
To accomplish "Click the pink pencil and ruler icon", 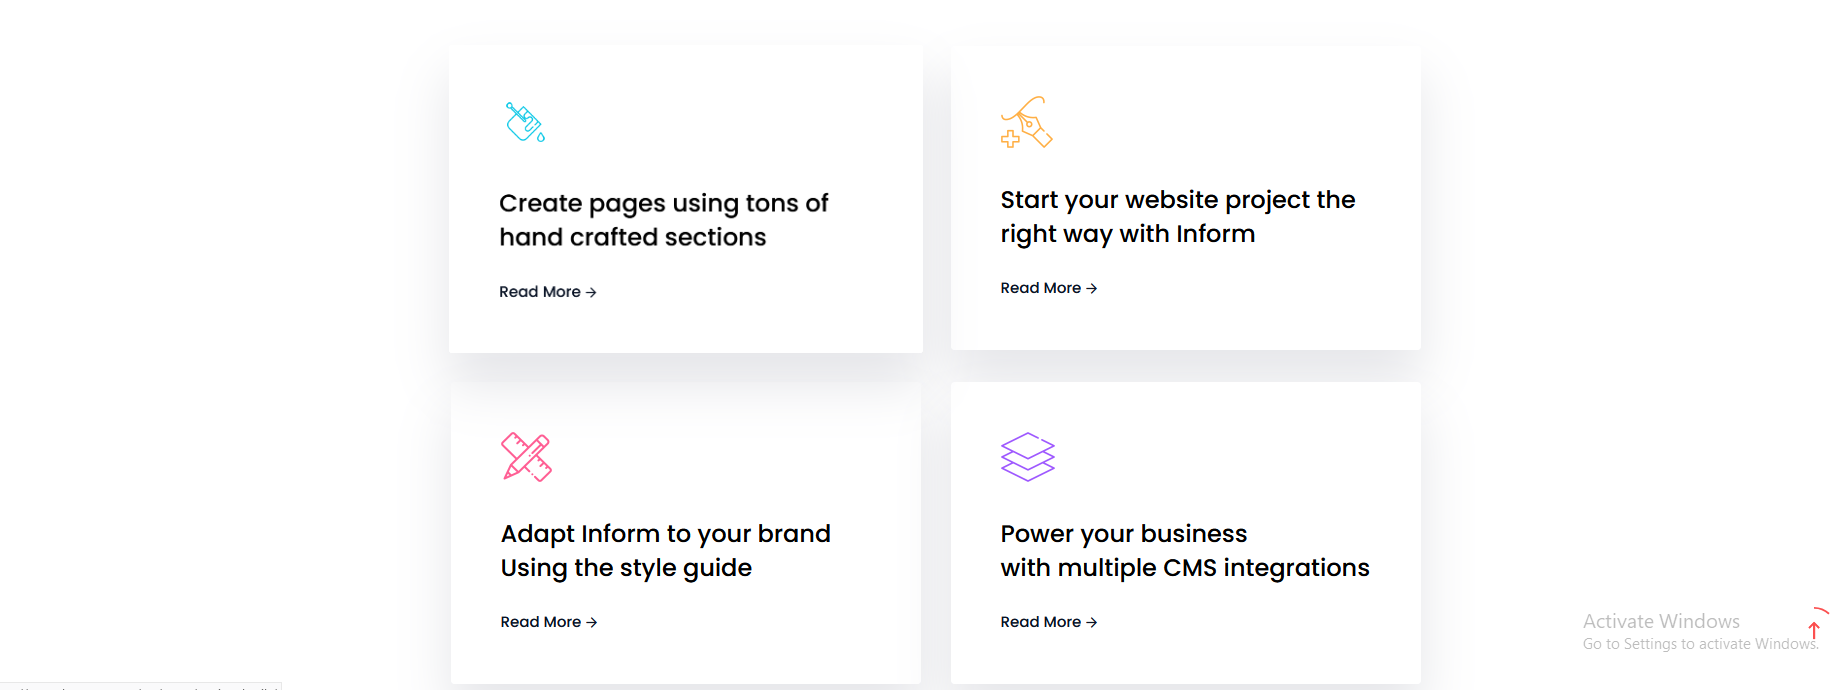I will tap(526, 457).
